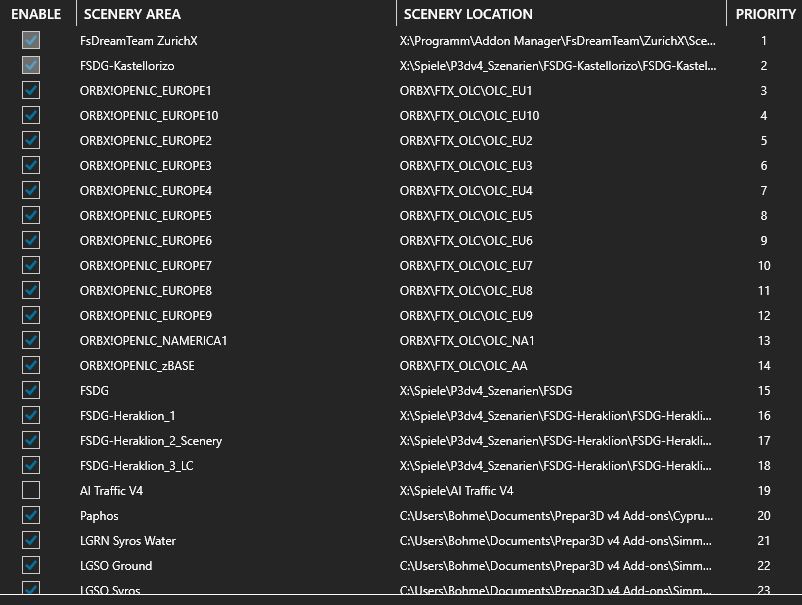Sort by the Priority column header
The width and height of the screenshot is (802, 605).
[765, 14]
